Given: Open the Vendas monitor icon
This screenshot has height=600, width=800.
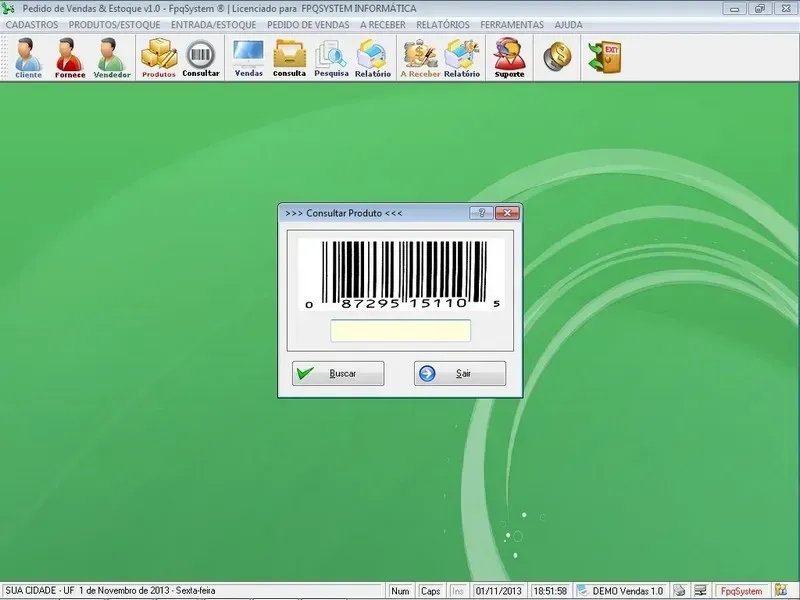Looking at the screenshot, I should [x=248, y=58].
